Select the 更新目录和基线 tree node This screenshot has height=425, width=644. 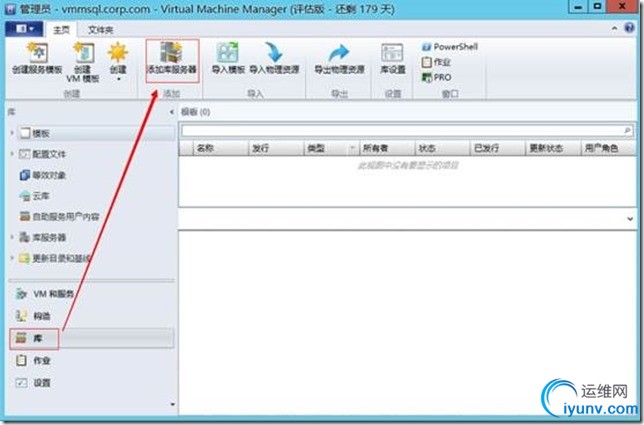tap(55, 258)
